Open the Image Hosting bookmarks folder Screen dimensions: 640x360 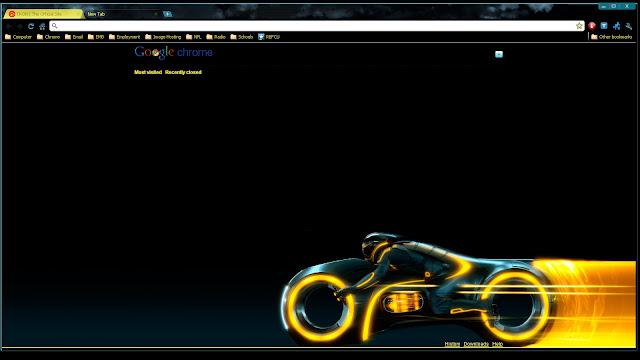(163, 37)
